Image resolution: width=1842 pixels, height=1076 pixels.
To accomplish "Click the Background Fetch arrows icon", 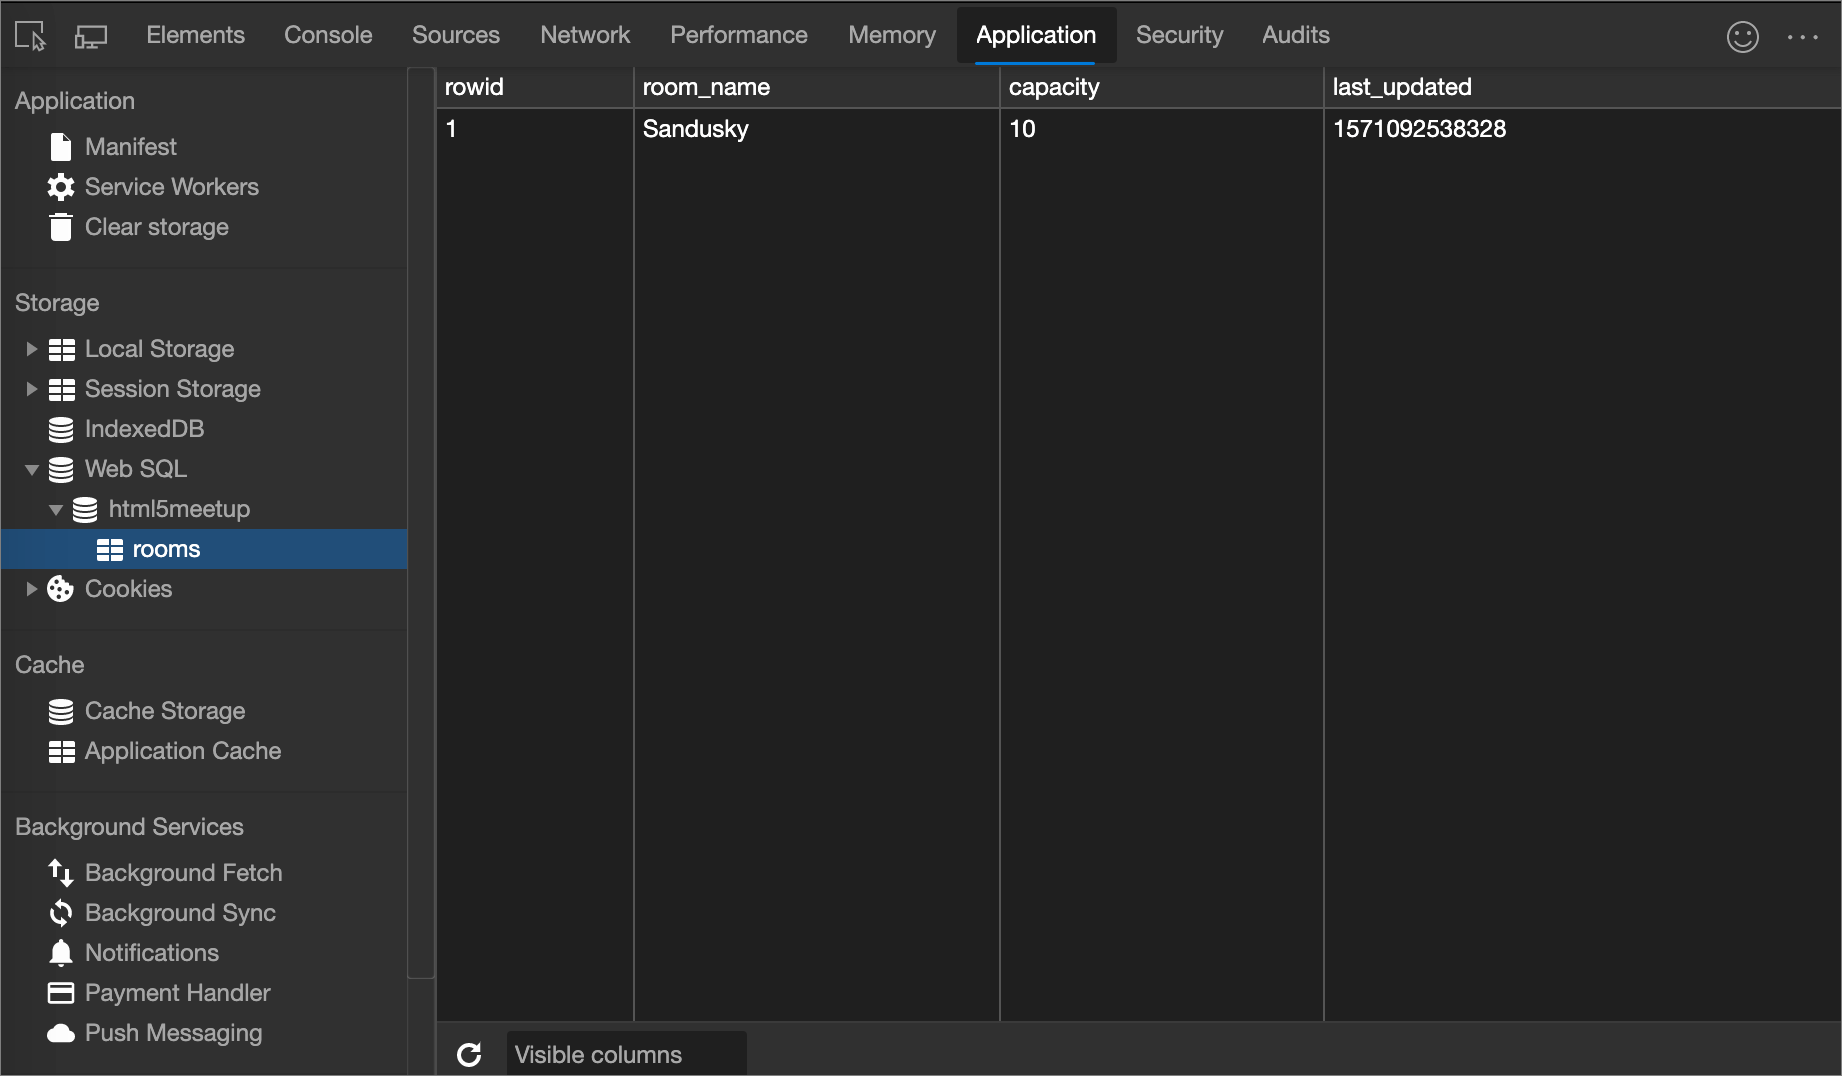I will [x=61, y=873].
